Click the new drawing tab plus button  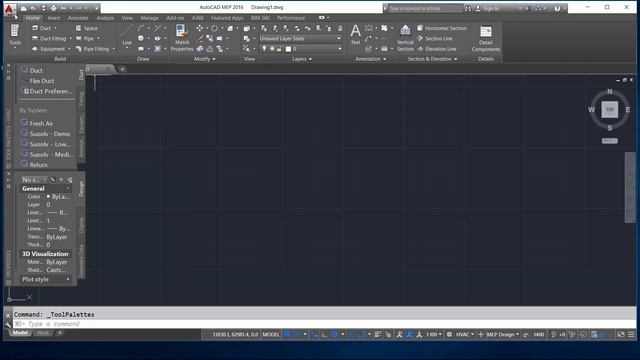[x=122, y=69]
